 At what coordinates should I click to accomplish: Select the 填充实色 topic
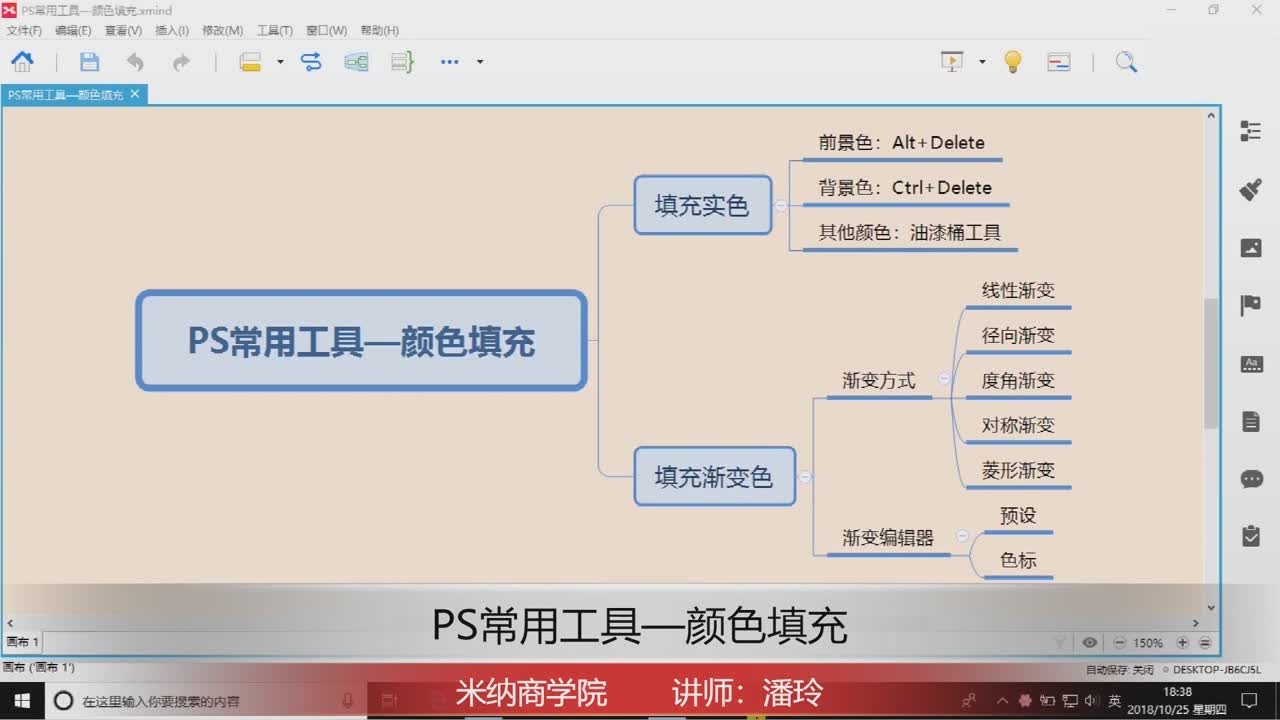click(x=703, y=205)
